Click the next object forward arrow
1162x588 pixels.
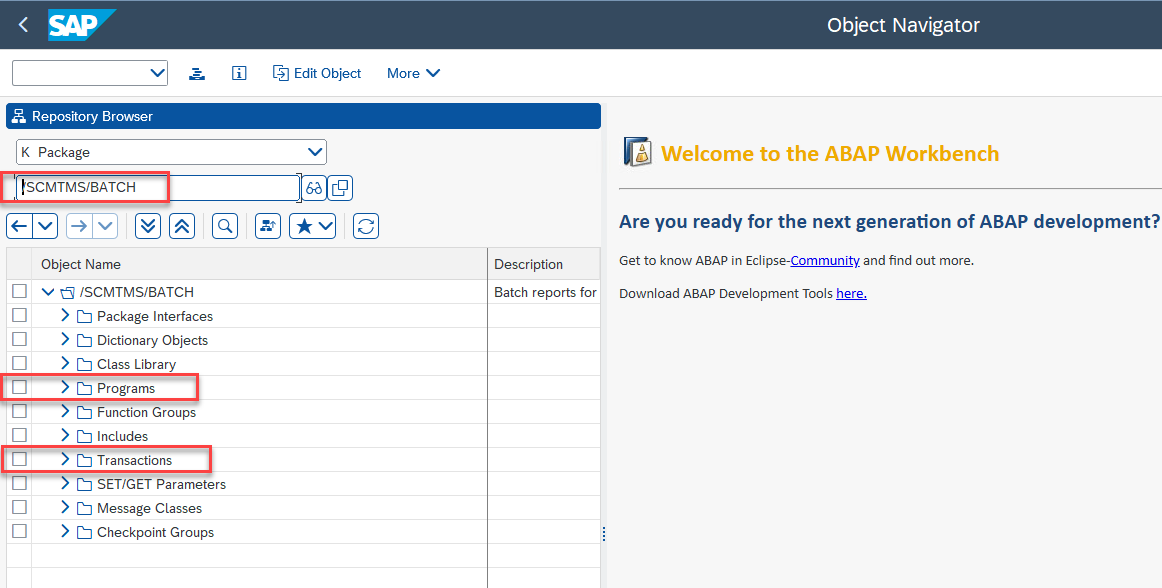coord(78,226)
